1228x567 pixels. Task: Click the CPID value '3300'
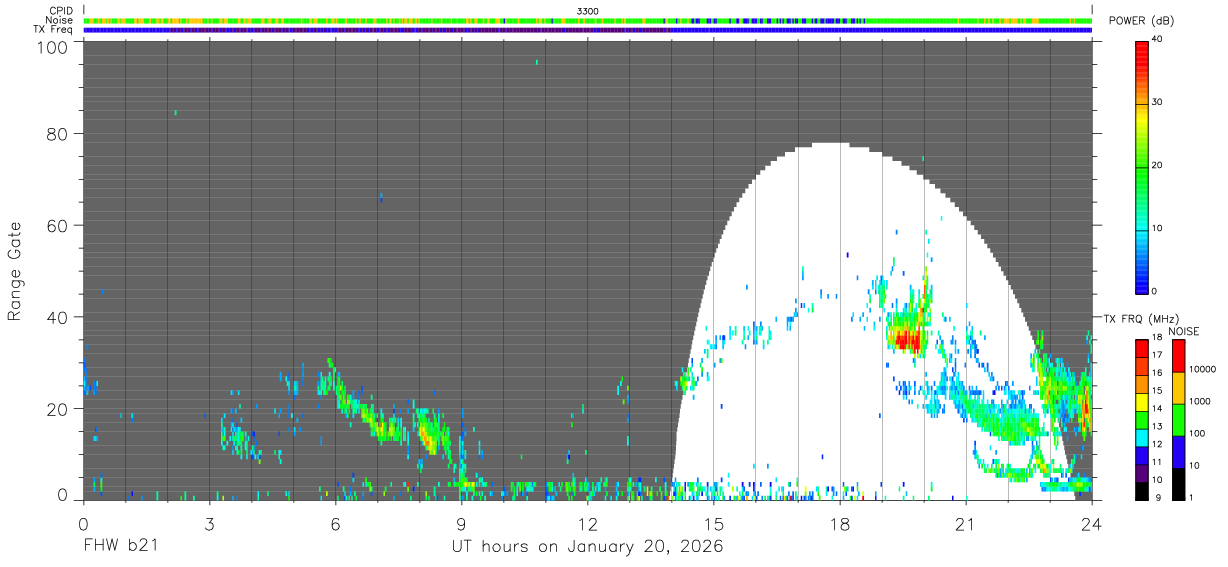click(x=588, y=11)
